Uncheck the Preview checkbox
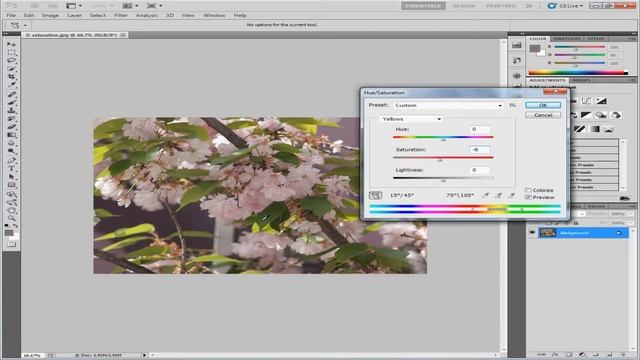 click(528, 198)
